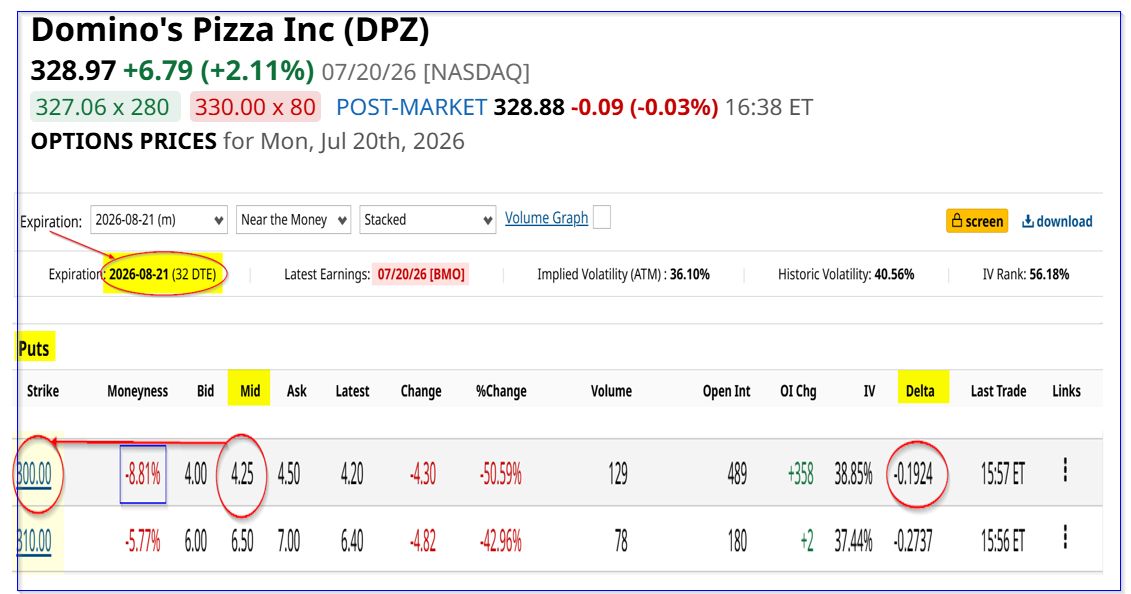Sort by the Mid column header

[x=250, y=391]
